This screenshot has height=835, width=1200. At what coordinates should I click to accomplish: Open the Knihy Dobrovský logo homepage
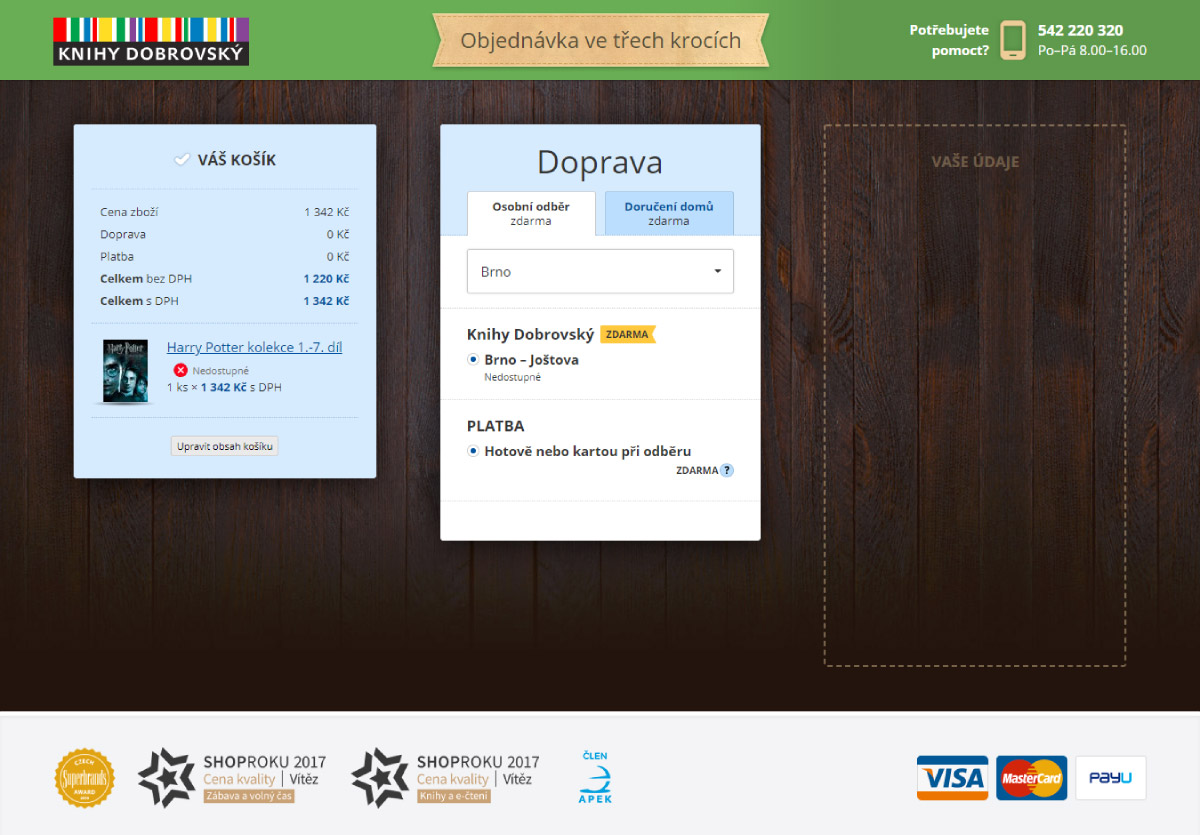click(x=151, y=41)
